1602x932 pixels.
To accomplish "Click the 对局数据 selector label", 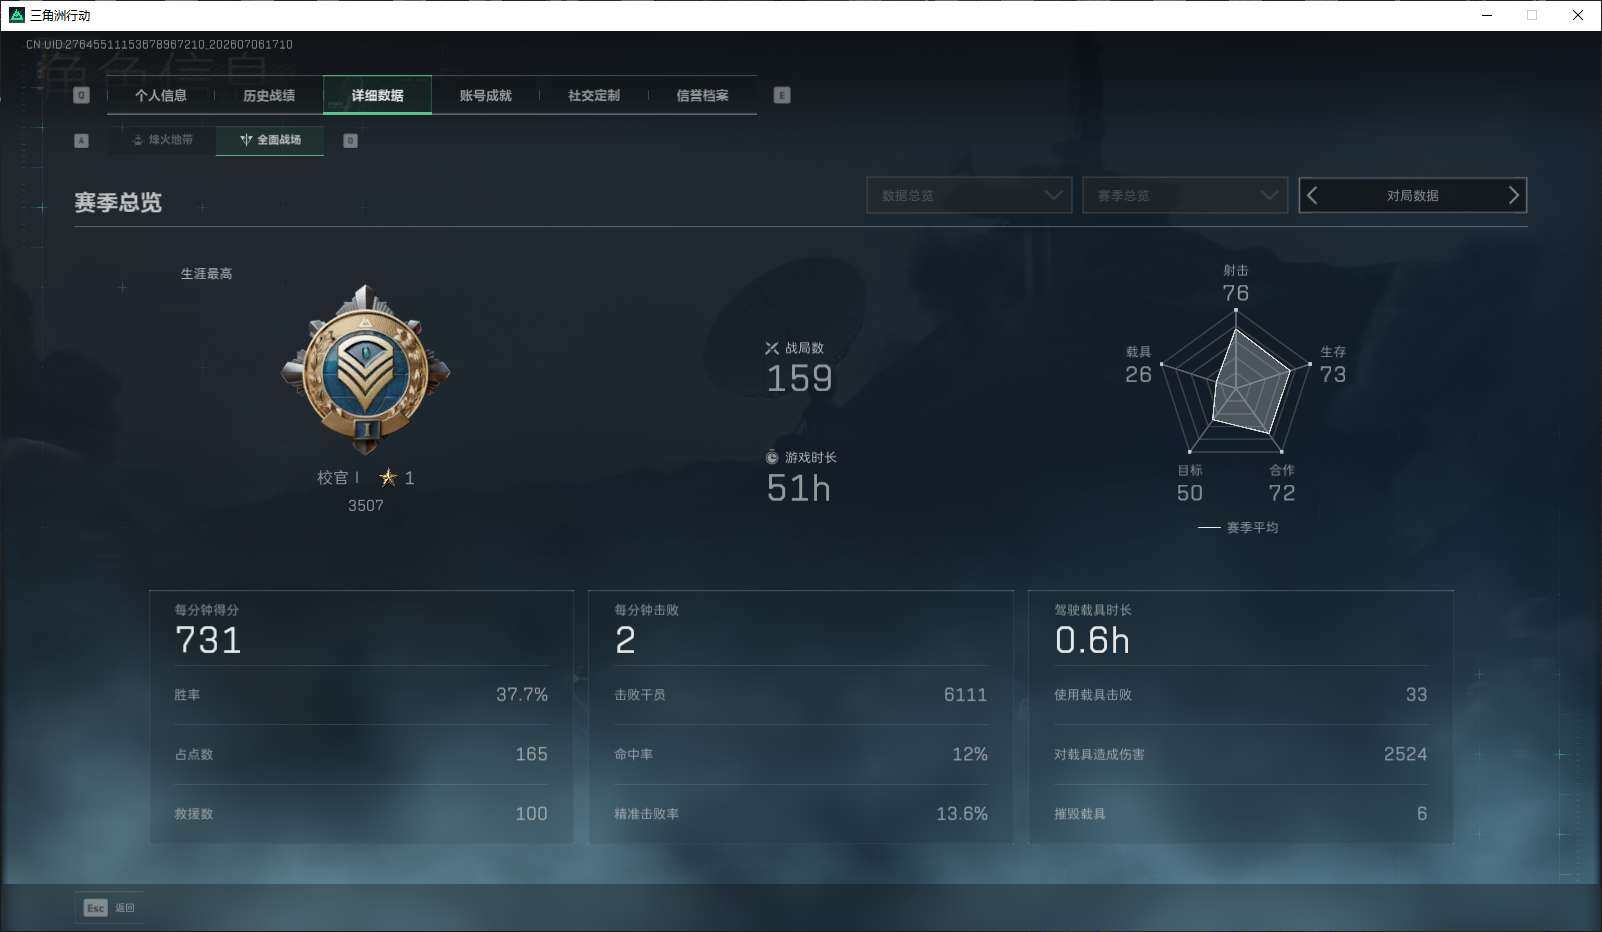I will coord(1412,196).
